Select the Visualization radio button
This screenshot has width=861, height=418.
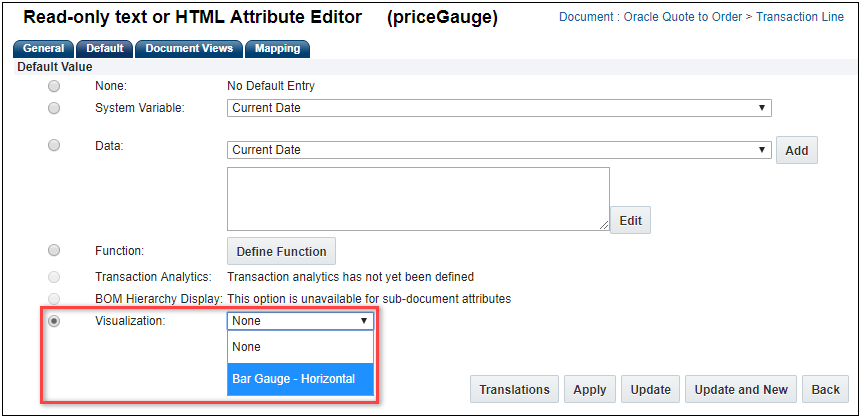[x=54, y=321]
